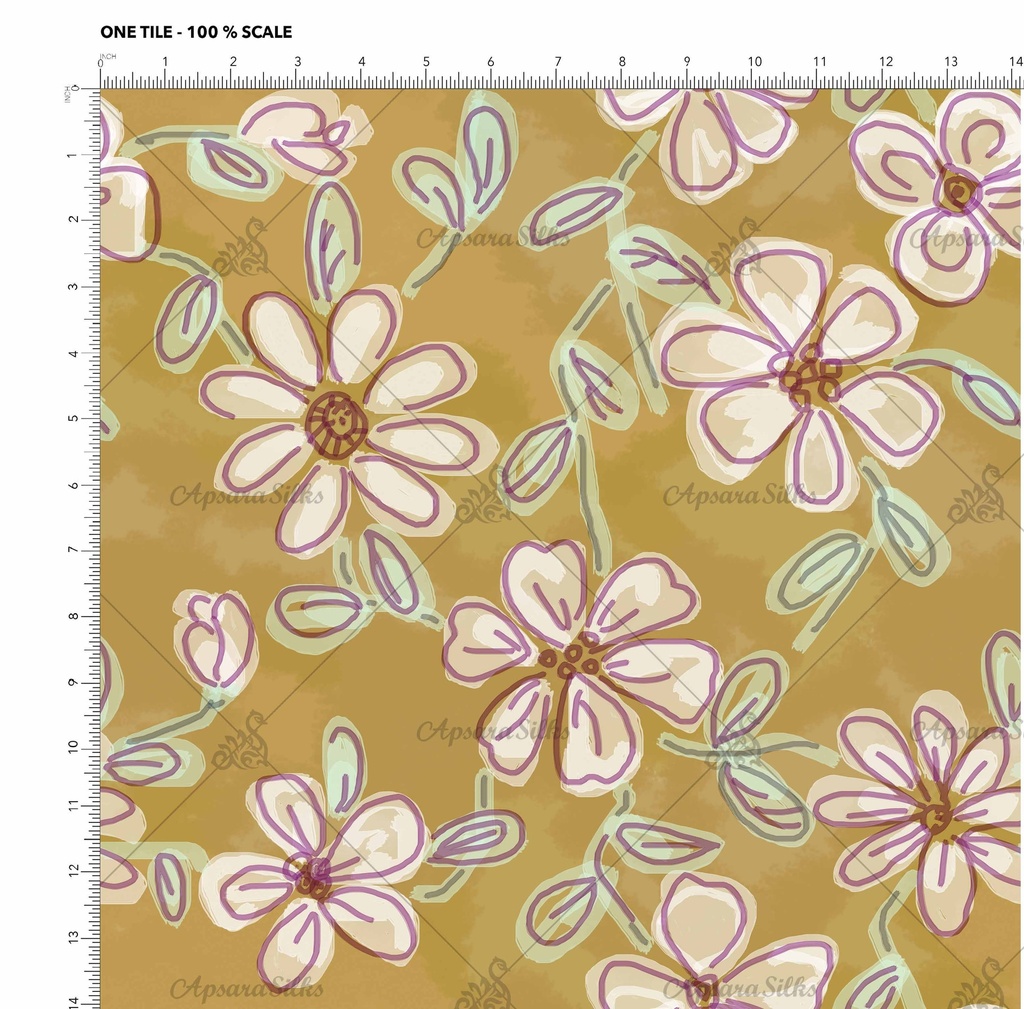
Task: Click the zero mark at horizontal ruler origin
Action: click(101, 63)
